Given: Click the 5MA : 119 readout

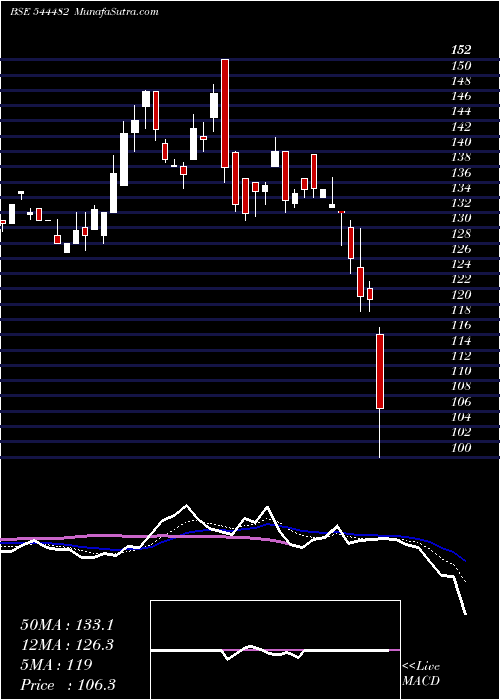Looking at the screenshot, I should click(x=56, y=665).
